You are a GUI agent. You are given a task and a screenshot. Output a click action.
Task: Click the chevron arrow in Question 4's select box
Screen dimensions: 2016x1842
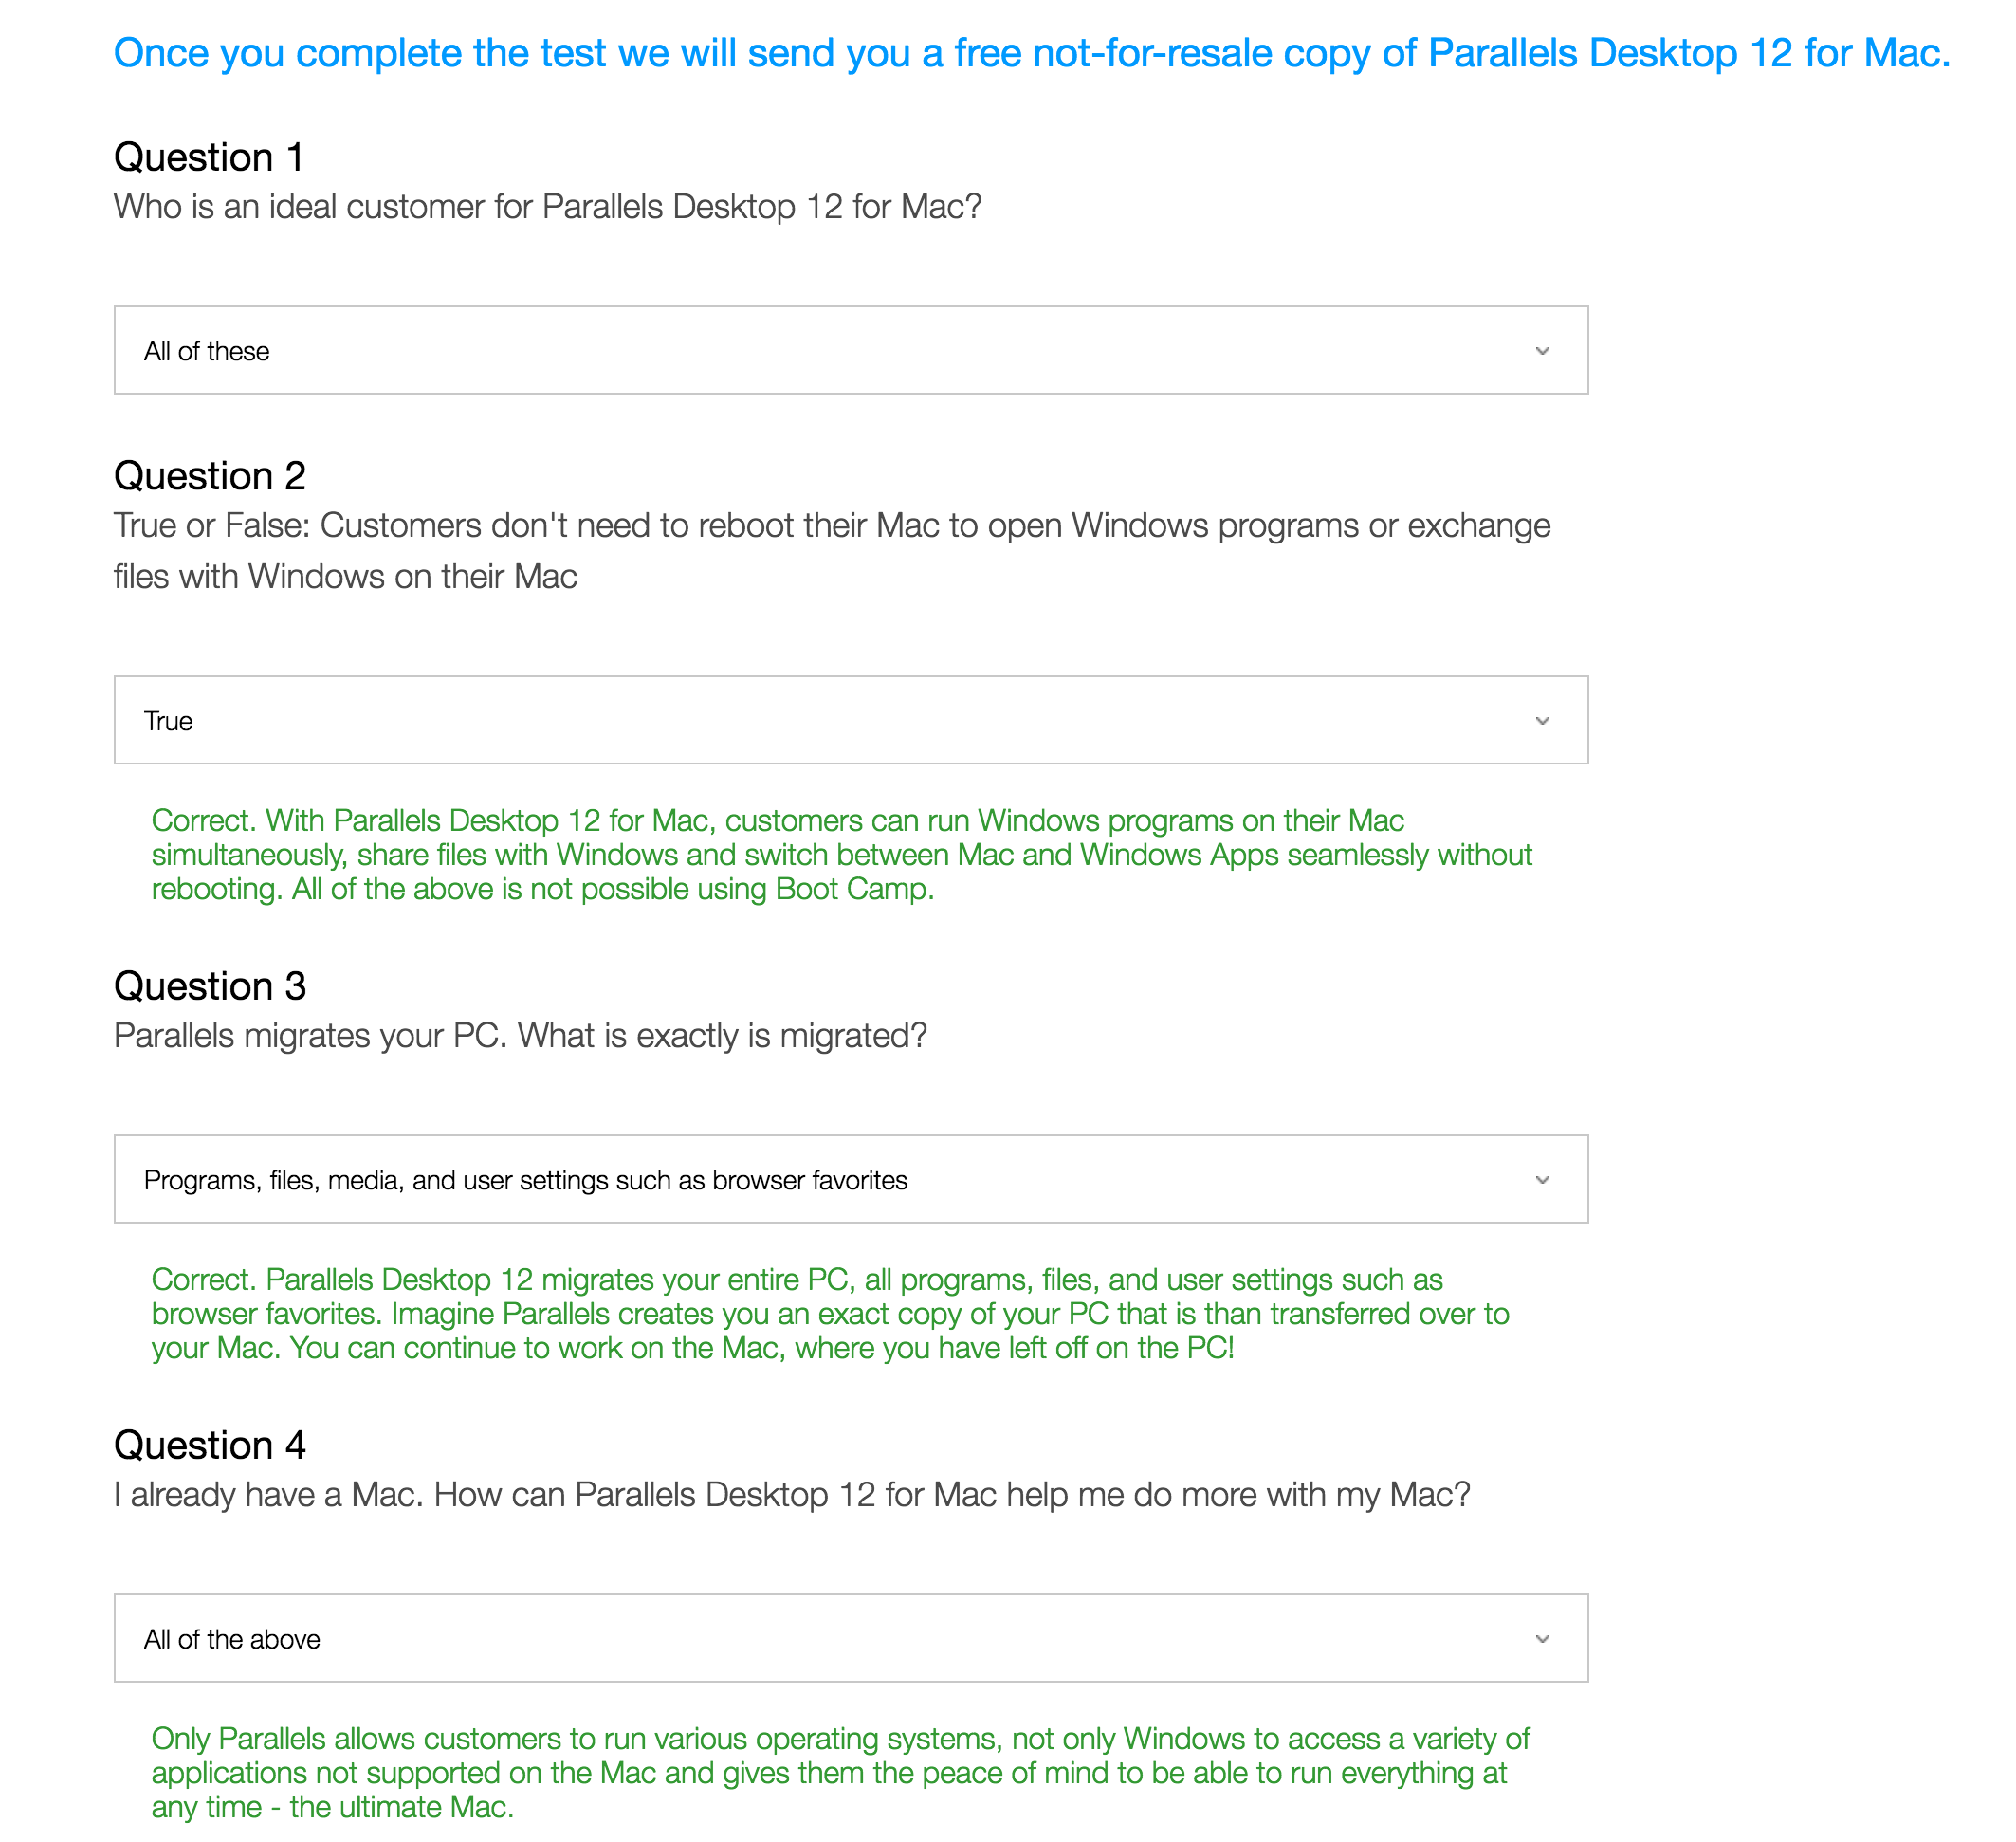(1542, 1639)
